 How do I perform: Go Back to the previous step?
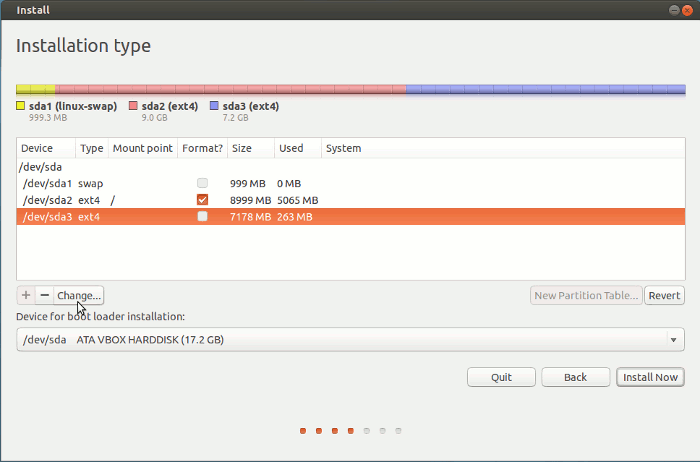(575, 377)
